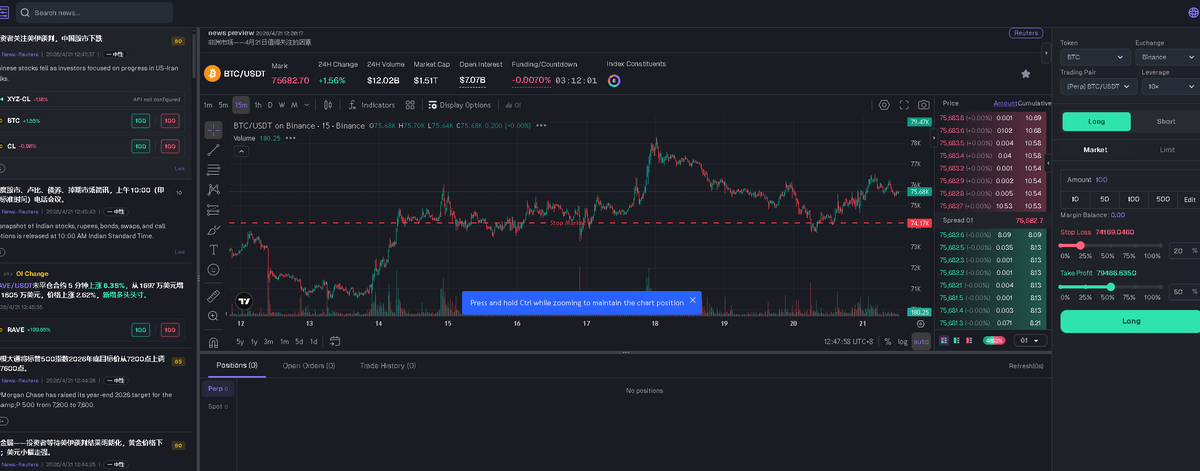Open the Positions (0) tab
1200x471 pixels.
point(238,366)
